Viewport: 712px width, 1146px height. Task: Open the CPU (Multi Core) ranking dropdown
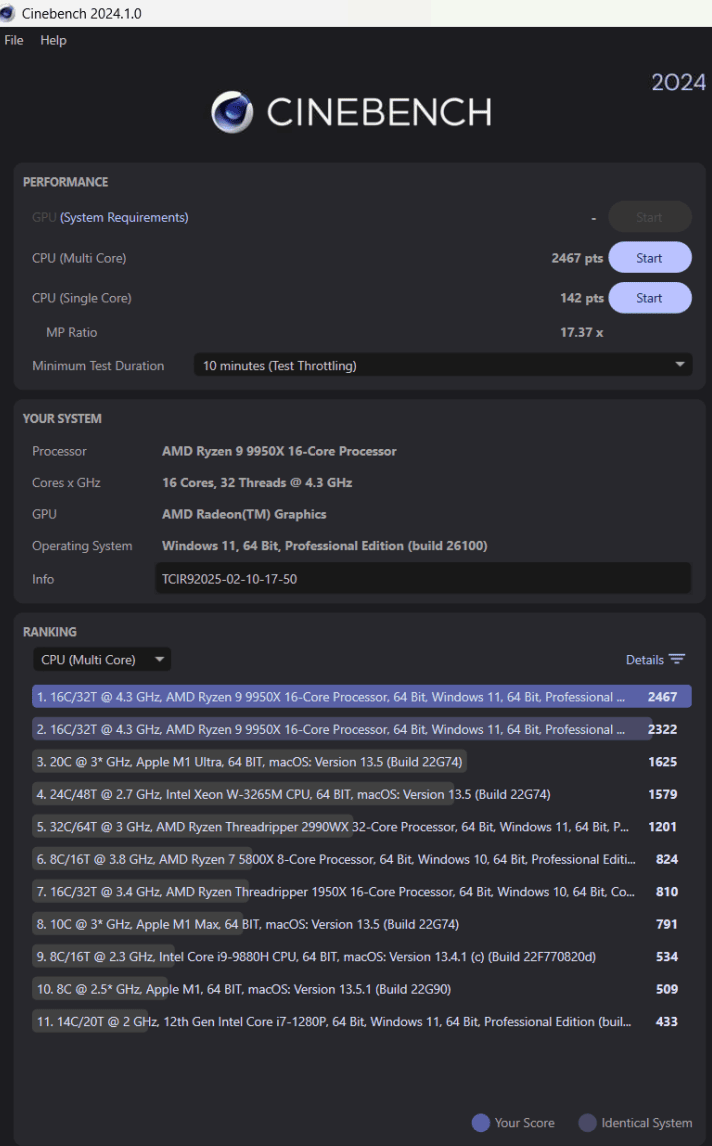point(102,659)
